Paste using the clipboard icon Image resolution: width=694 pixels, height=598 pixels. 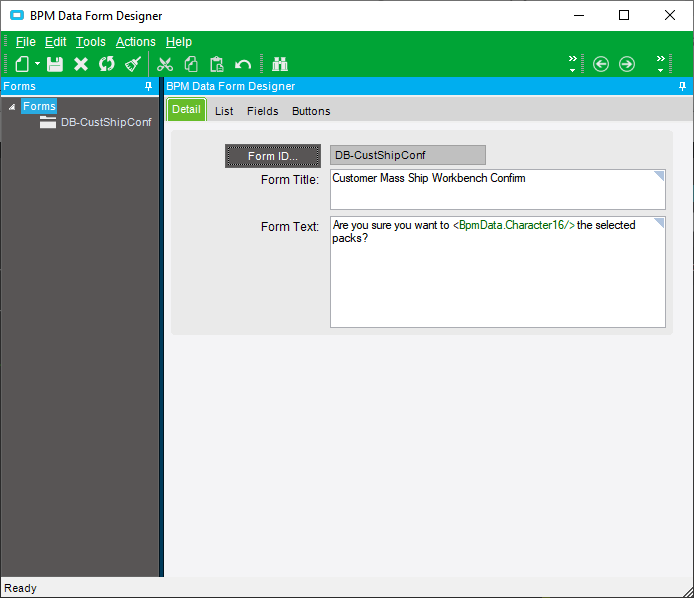[217, 64]
